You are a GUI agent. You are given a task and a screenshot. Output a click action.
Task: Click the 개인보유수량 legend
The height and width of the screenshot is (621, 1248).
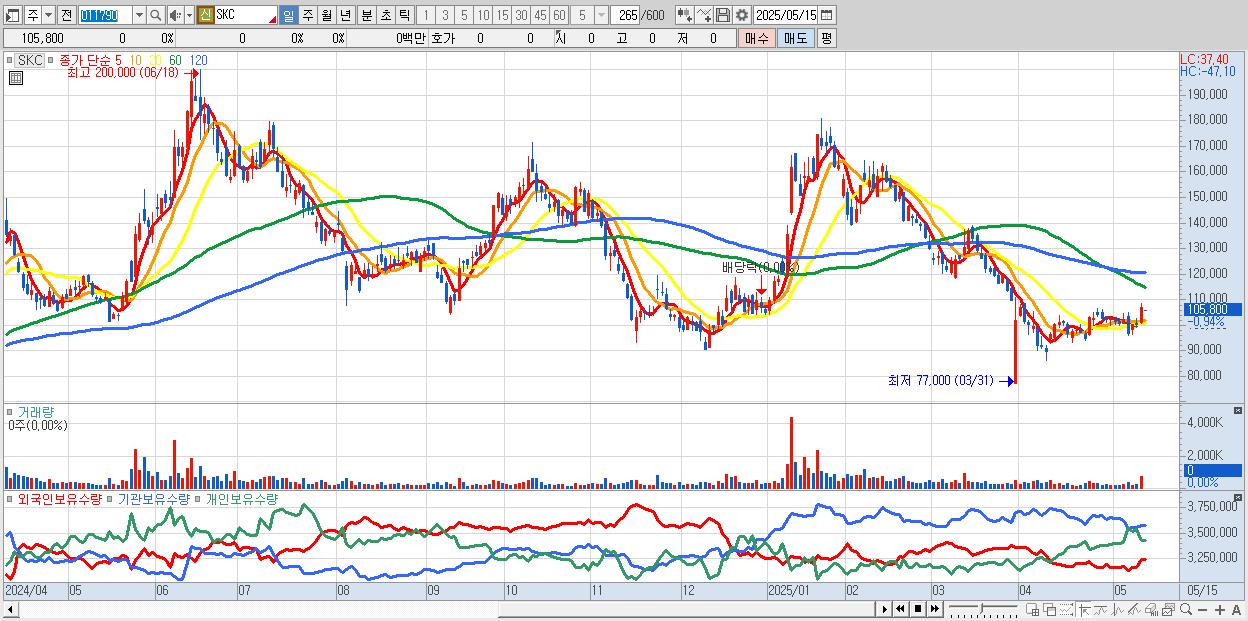tap(242, 498)
